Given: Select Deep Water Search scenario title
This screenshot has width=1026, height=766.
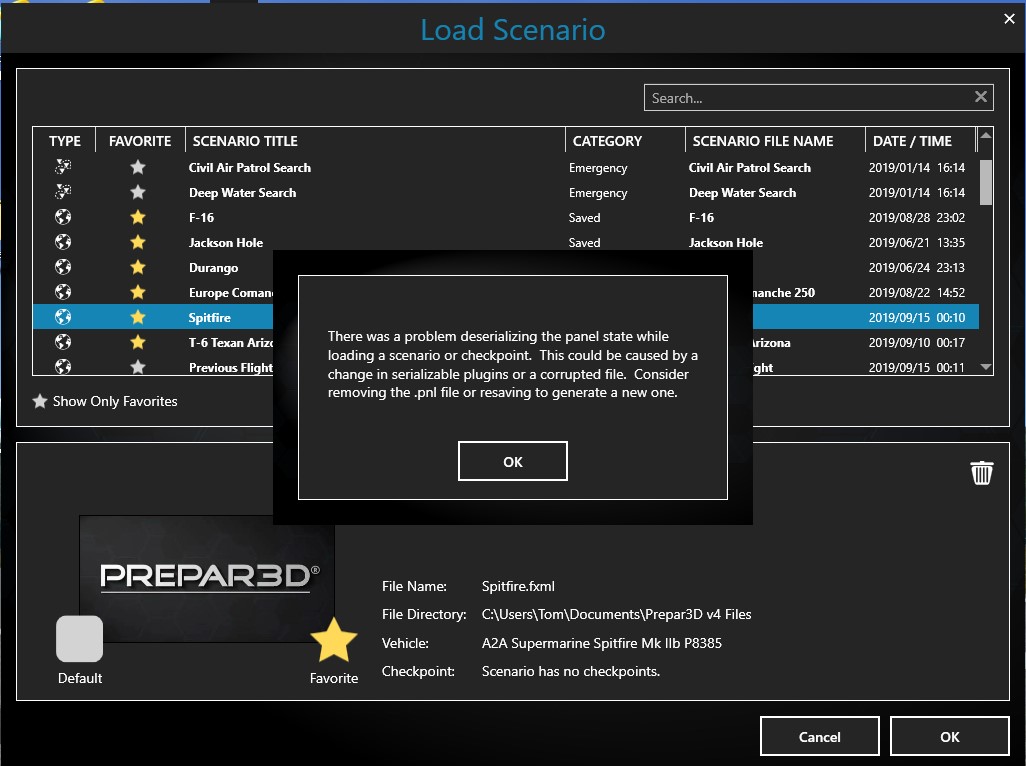Looking at the screenshot, I should [x=242, y=192].
